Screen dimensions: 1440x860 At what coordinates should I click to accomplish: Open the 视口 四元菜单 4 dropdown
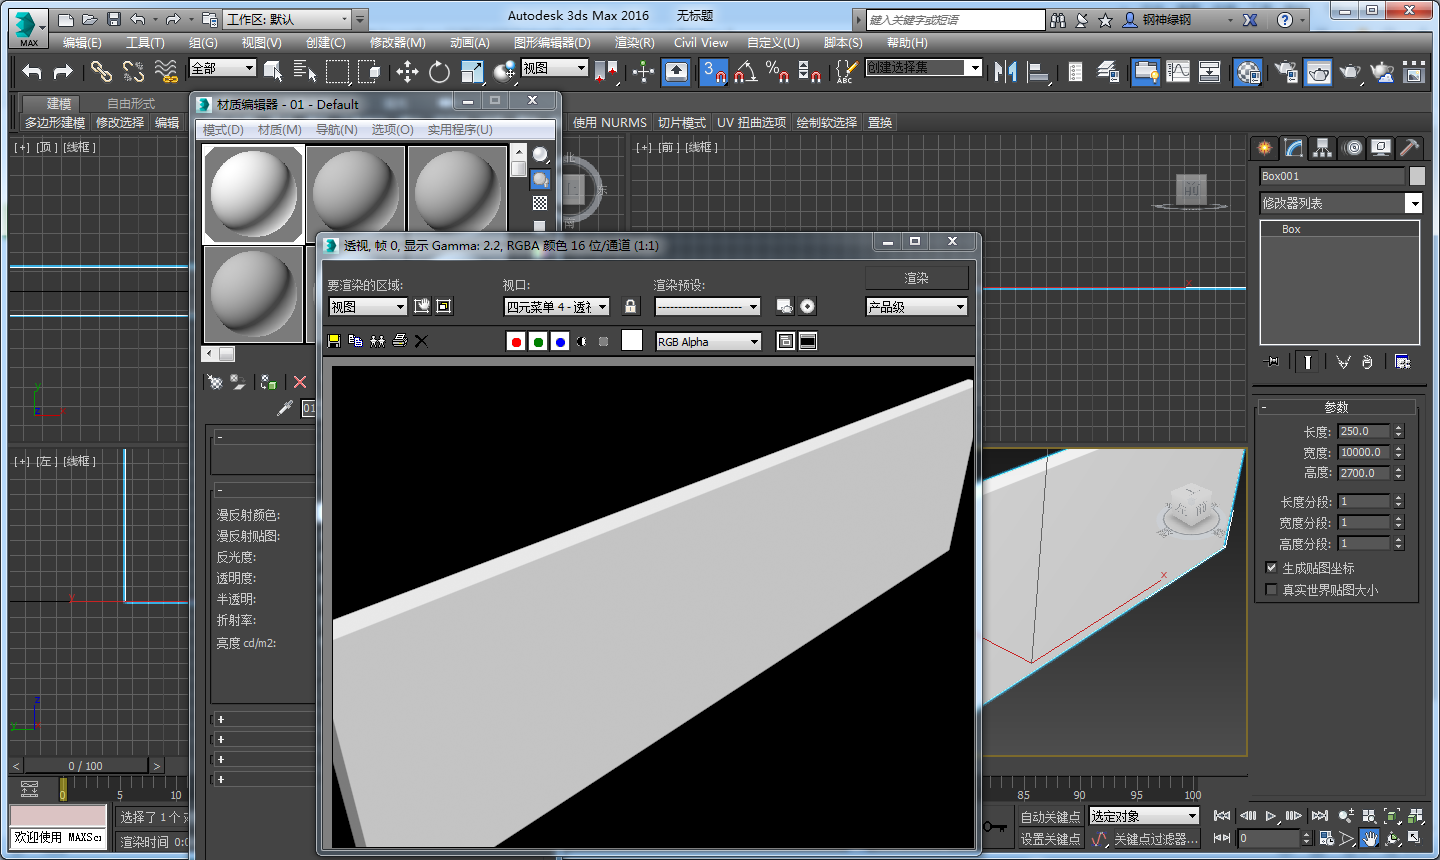point(557,307)
